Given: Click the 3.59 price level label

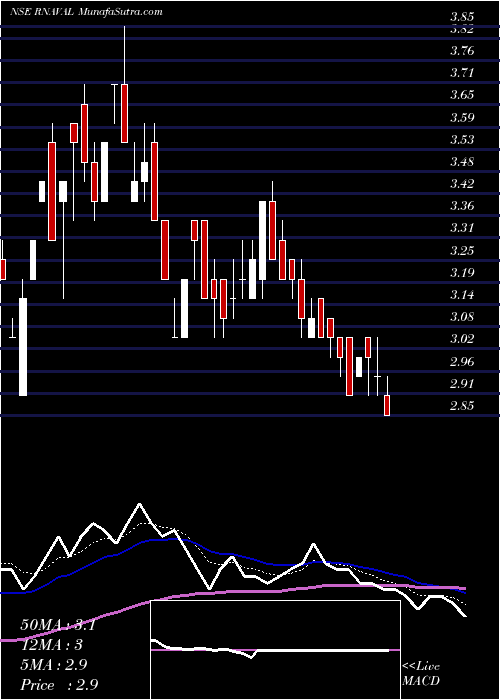Looking at the screenshot, I should click(x=462, y=117).
